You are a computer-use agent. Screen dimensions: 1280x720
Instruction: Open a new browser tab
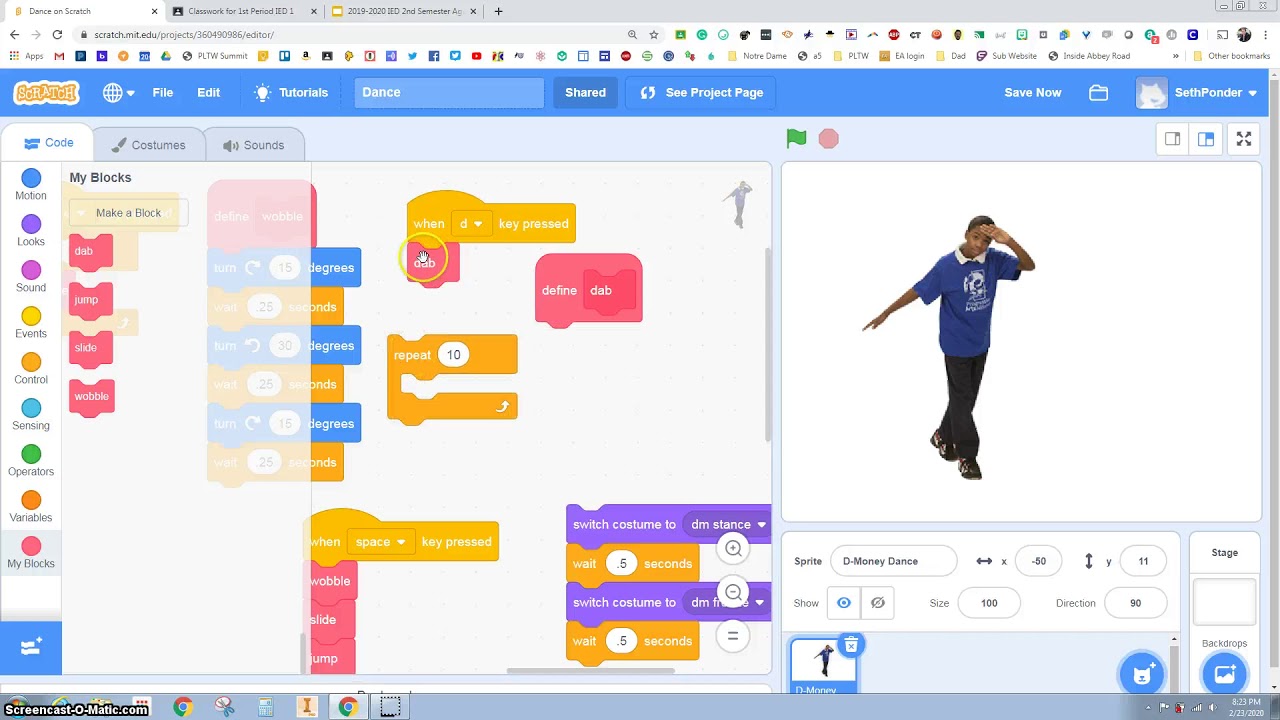point(498,11)
